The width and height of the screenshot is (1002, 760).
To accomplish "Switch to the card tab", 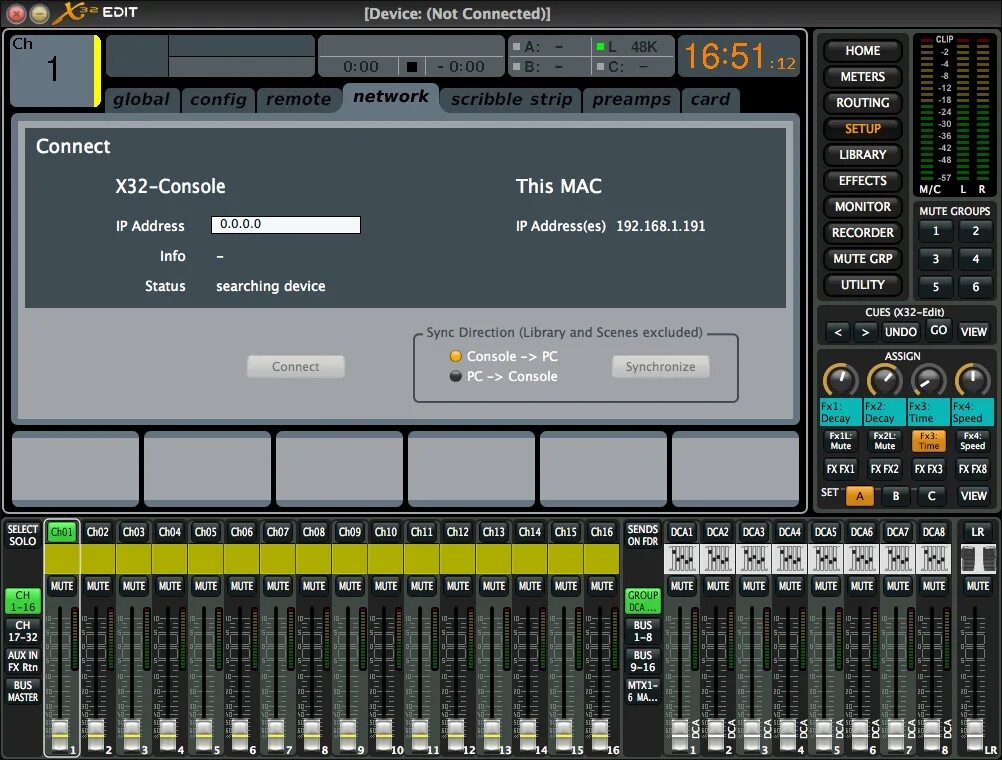I will tap(710, 100).
